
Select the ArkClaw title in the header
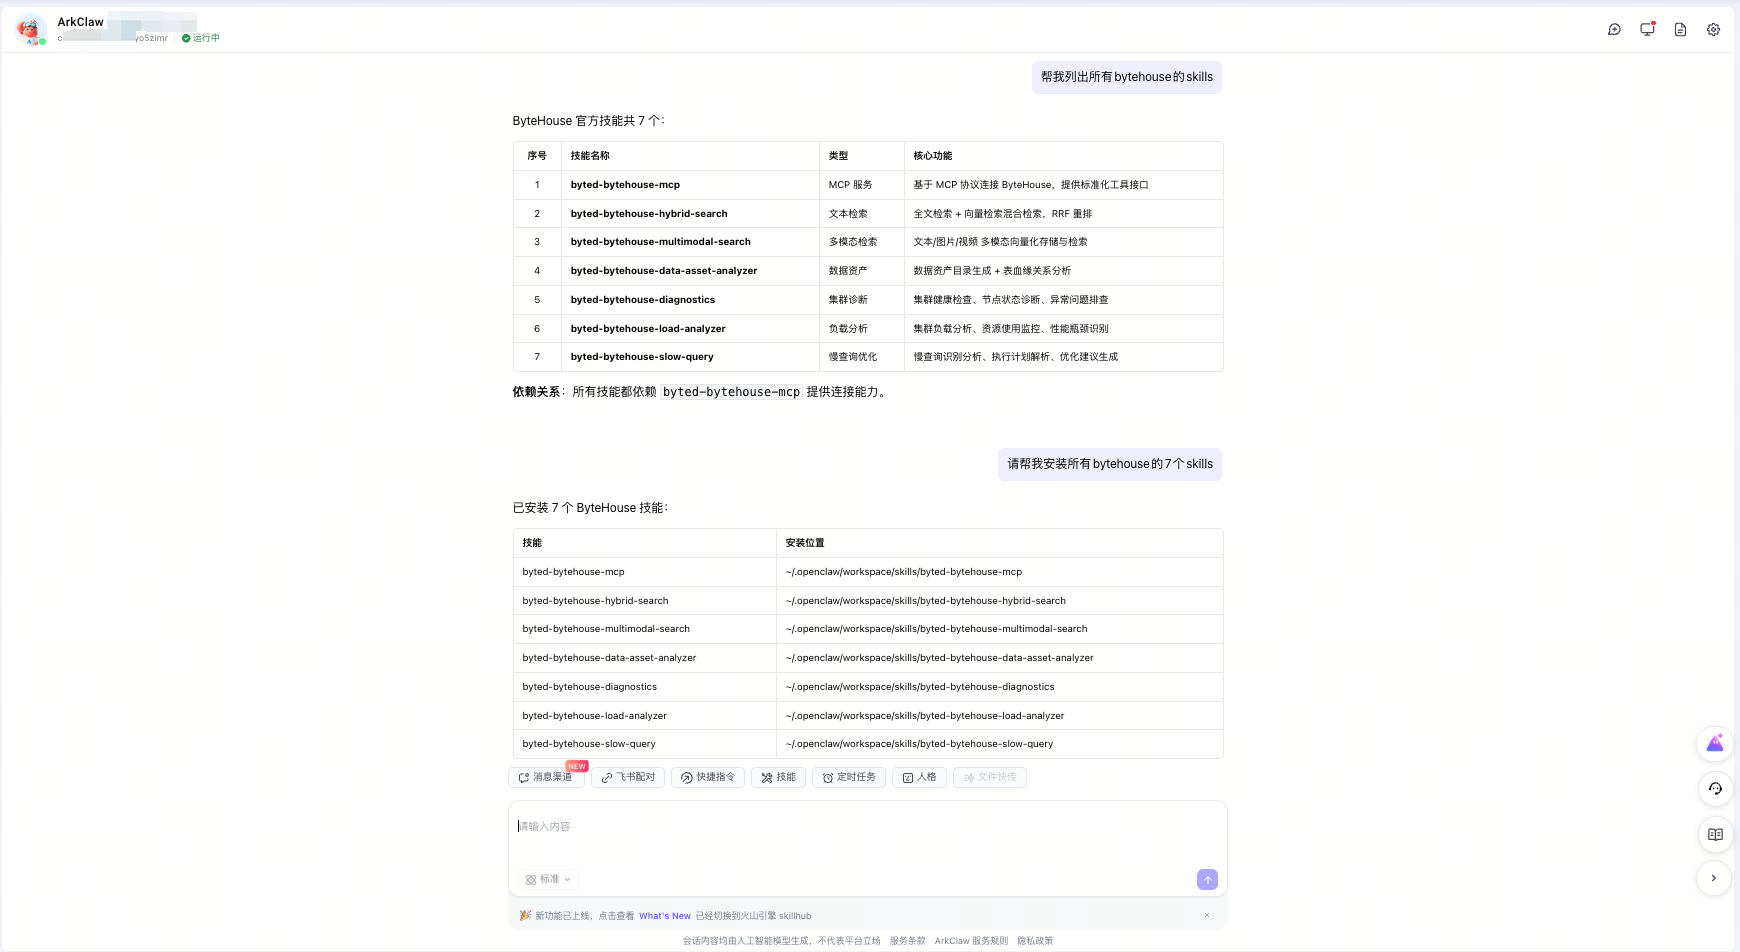(x=81, y=22)
